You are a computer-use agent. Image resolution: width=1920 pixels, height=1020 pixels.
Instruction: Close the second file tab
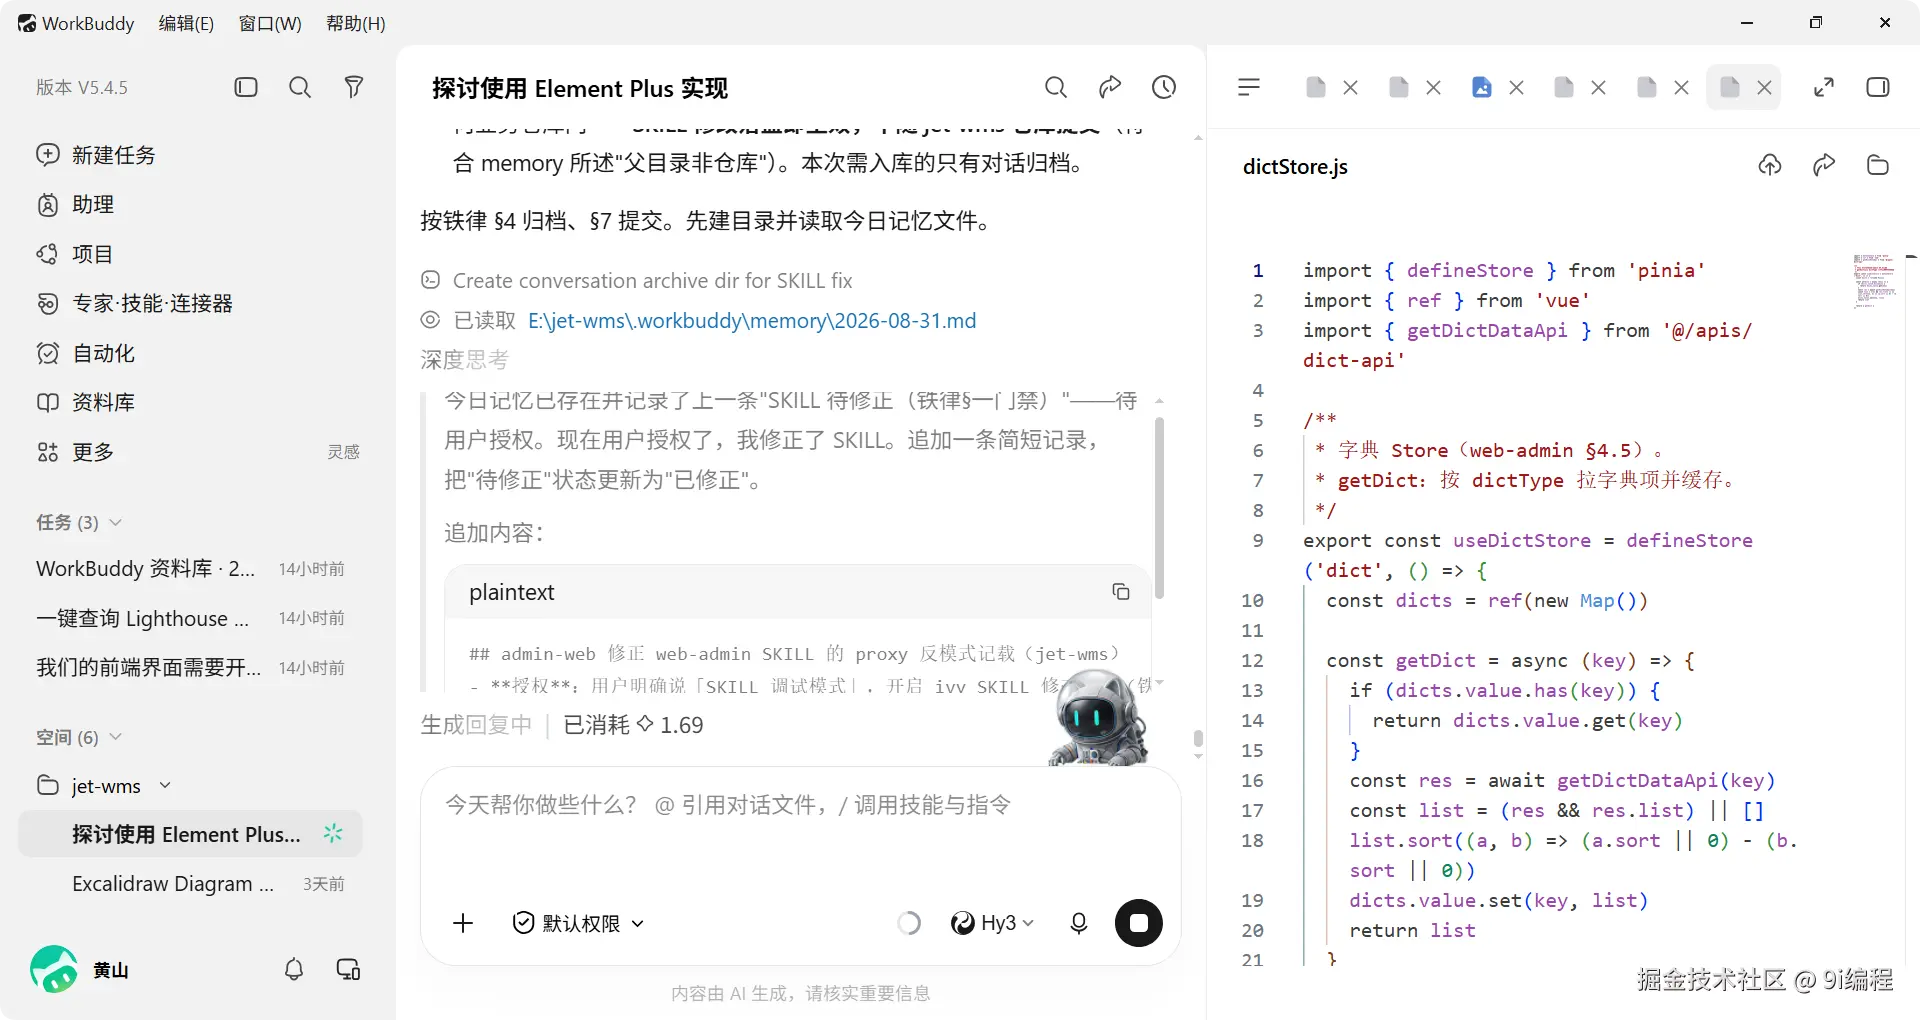point(1434,88)
